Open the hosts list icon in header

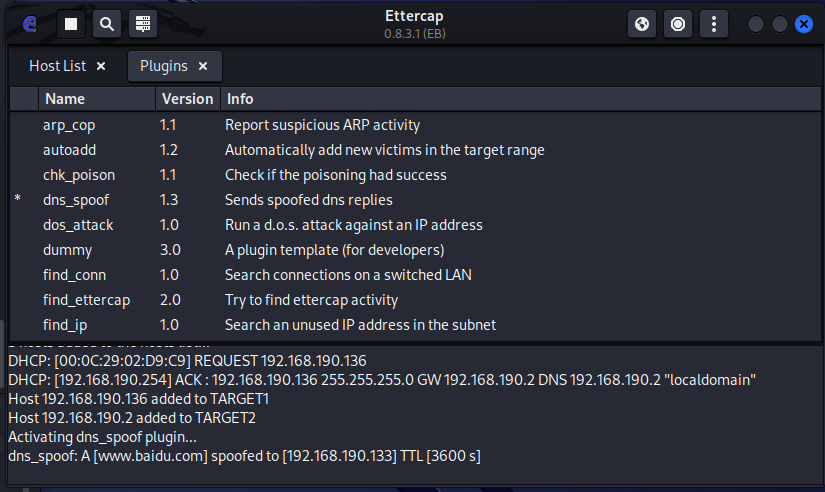point(141,24)
